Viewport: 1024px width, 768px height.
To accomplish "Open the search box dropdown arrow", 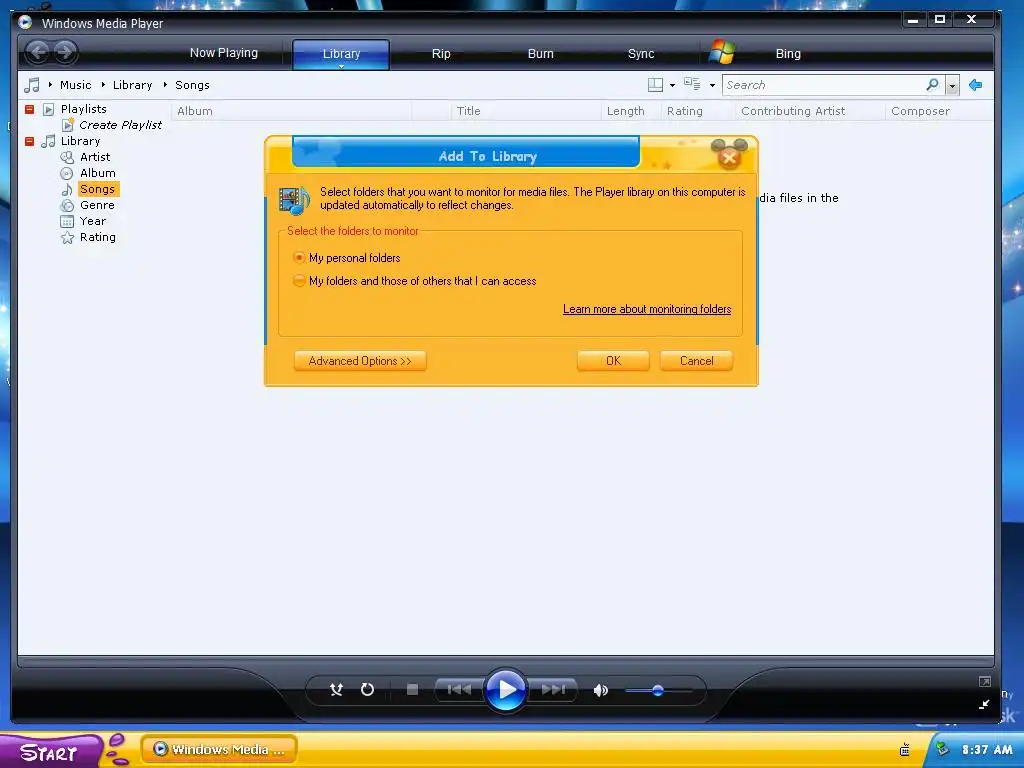I will (x=952, y=86).
